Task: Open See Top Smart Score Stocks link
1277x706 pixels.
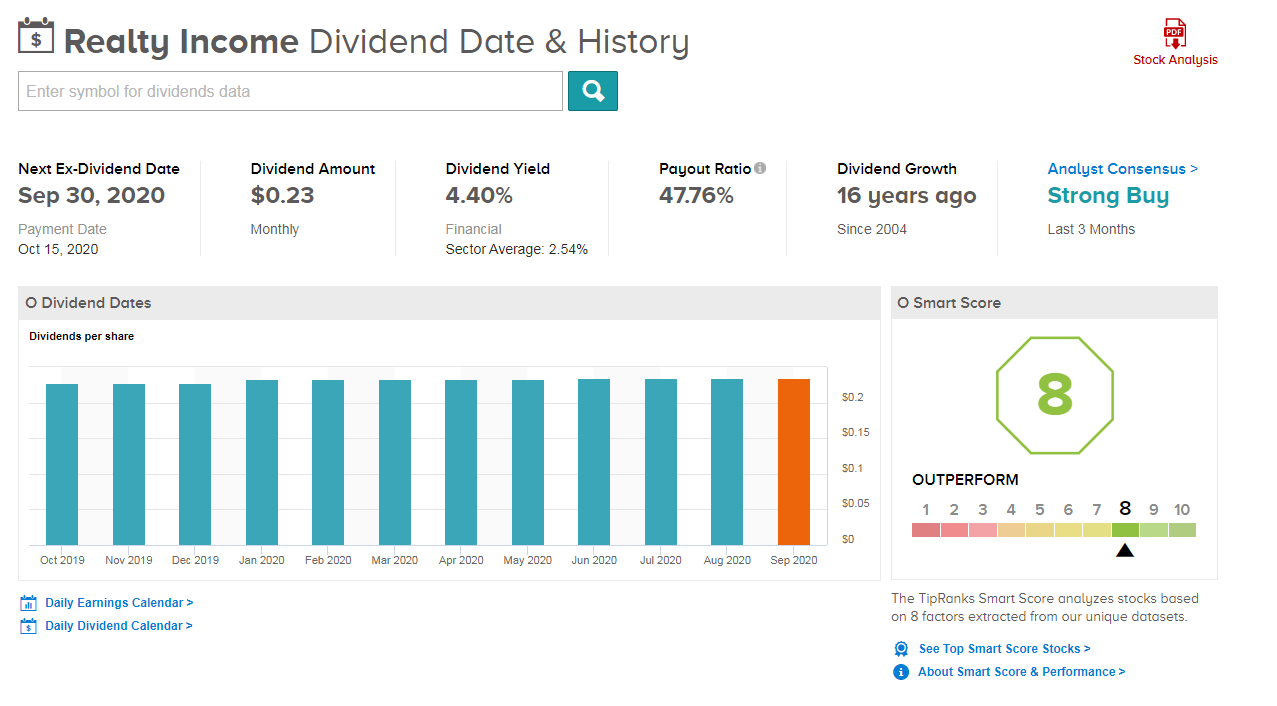Action: coord(1005,649)
